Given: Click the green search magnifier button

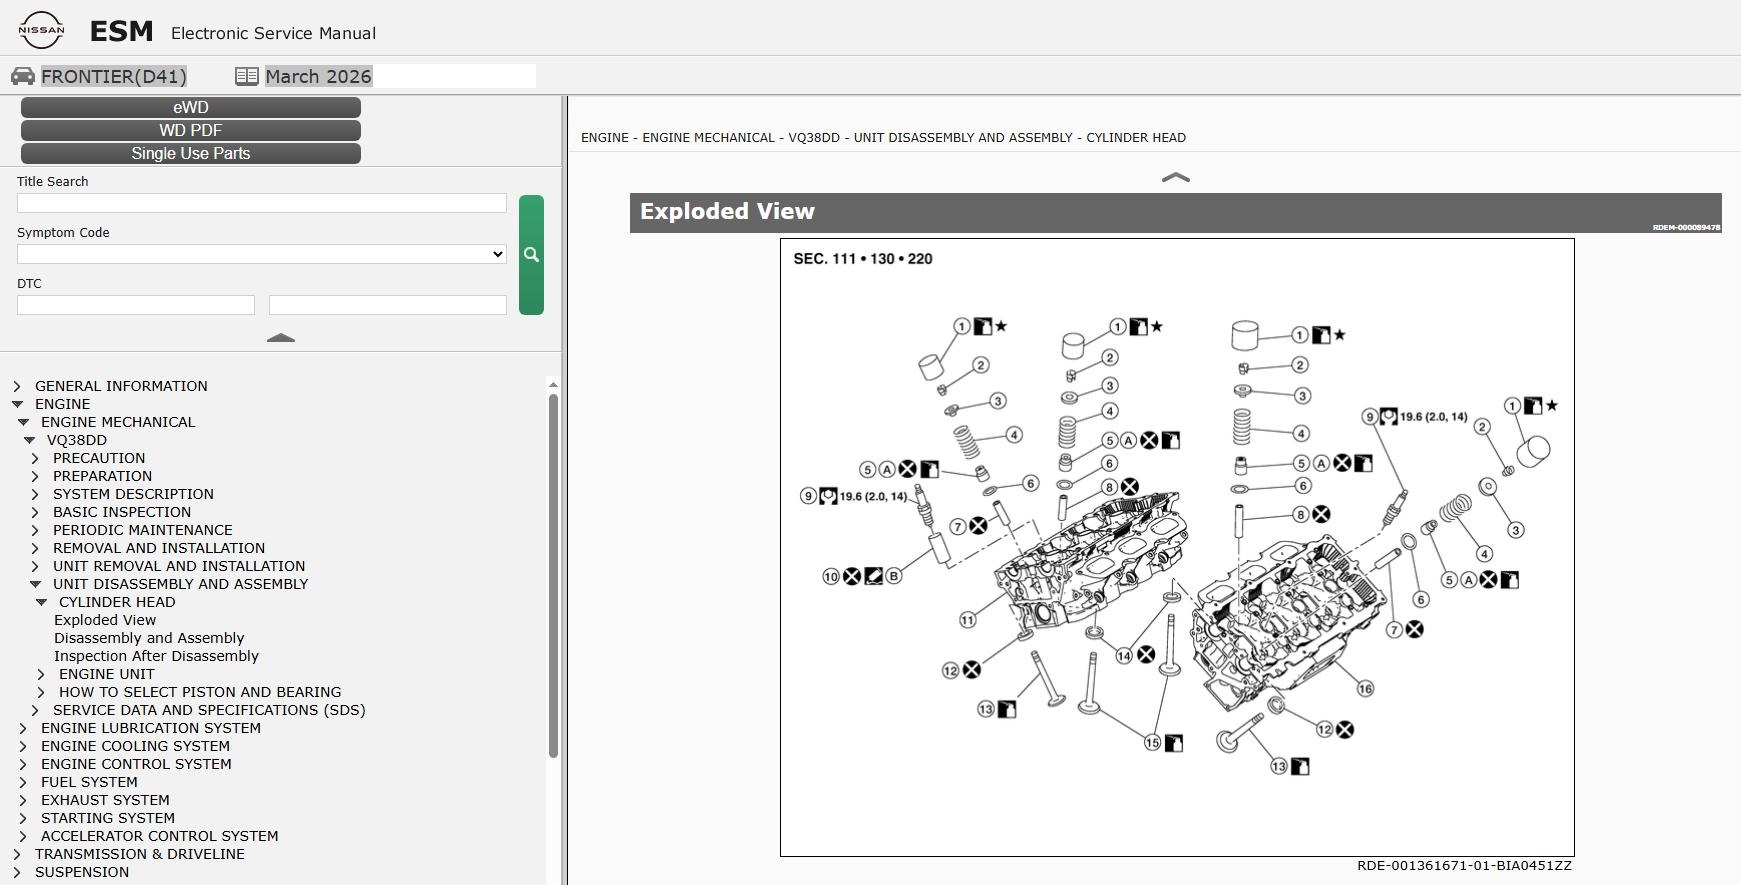Looking at the screenshot, I should pos(531,255).
